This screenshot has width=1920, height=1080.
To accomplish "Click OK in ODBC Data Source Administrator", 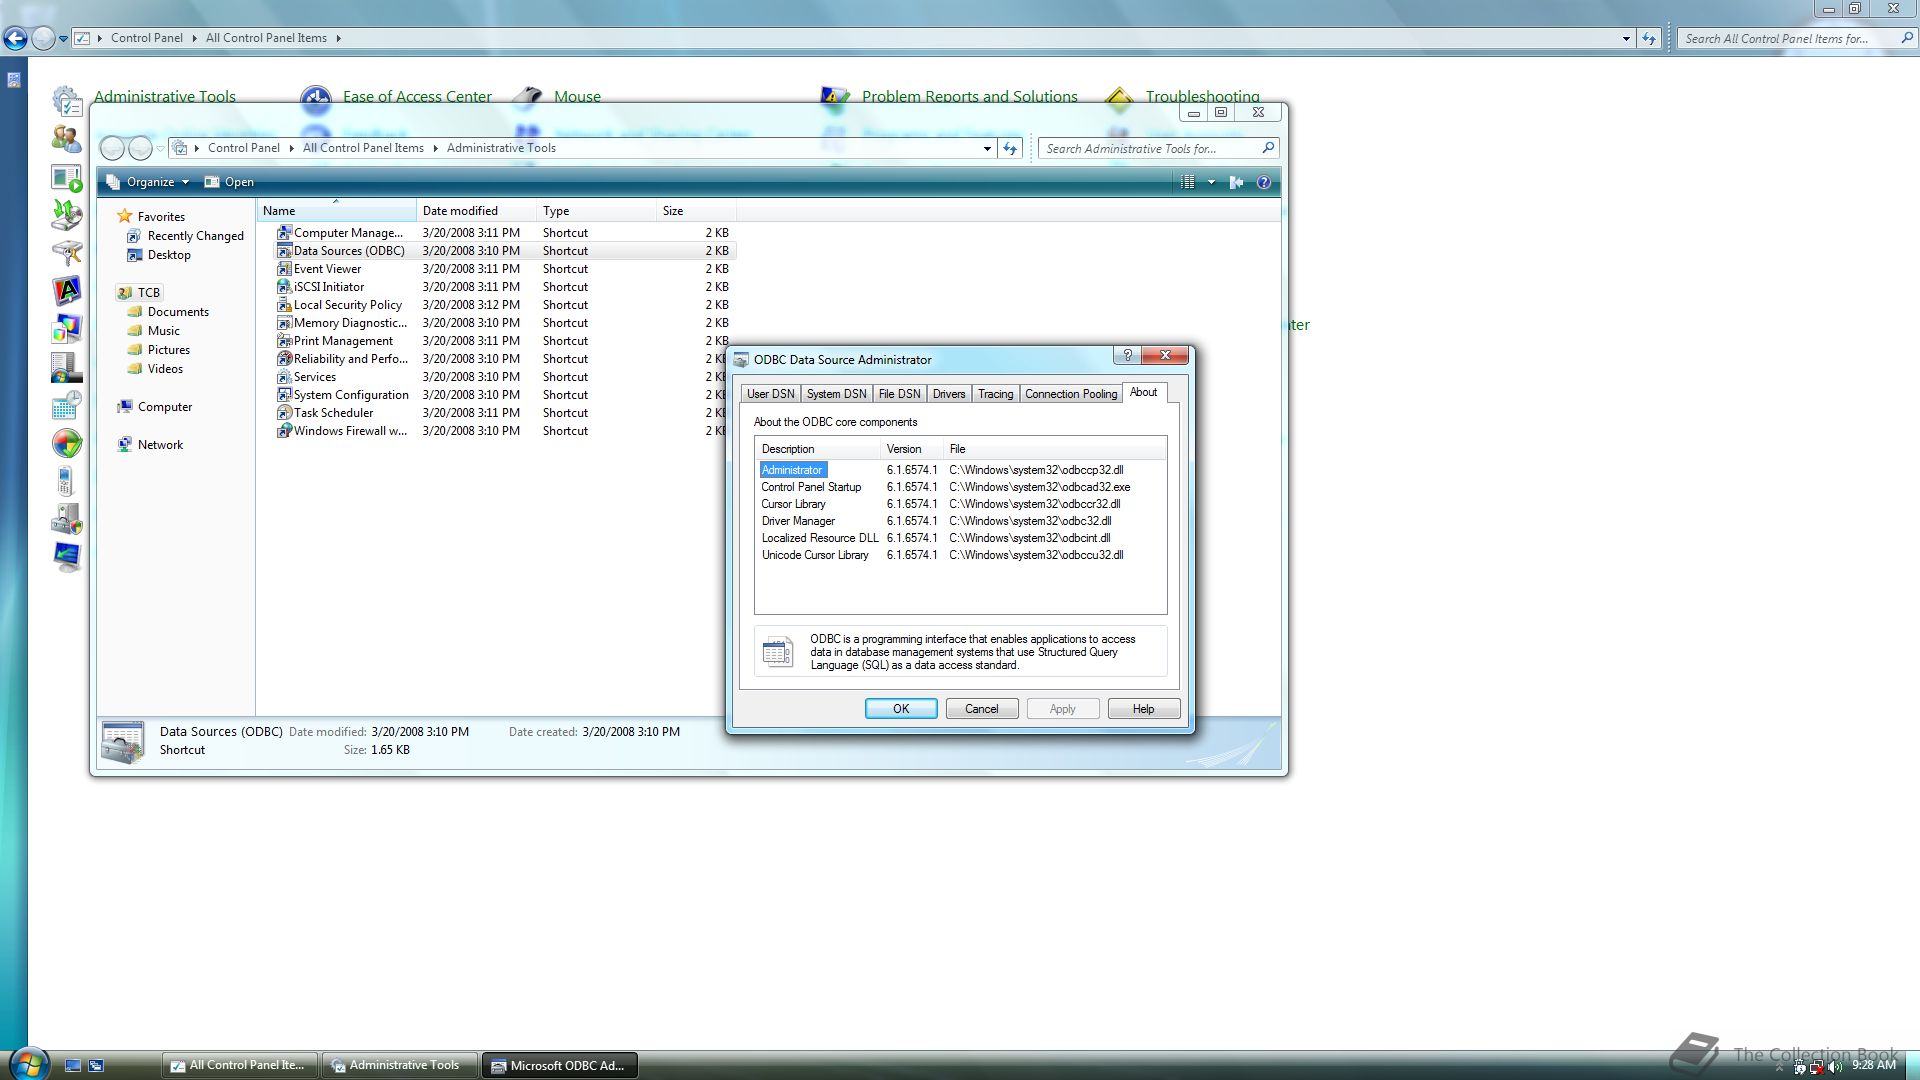I will click(x=901, y=709).
